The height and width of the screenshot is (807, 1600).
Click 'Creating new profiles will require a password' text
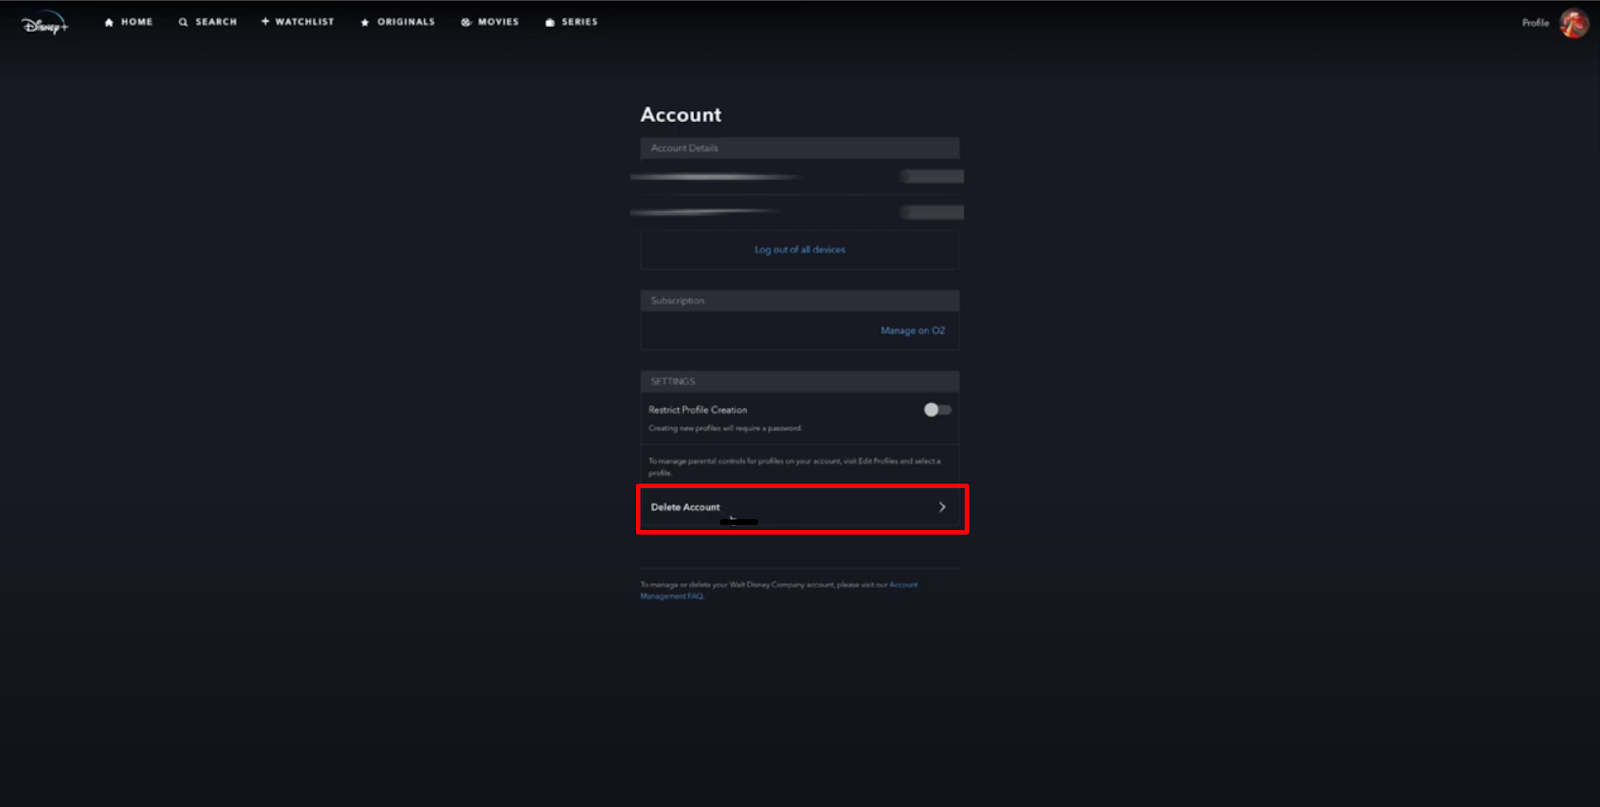[x=725, y=428]
